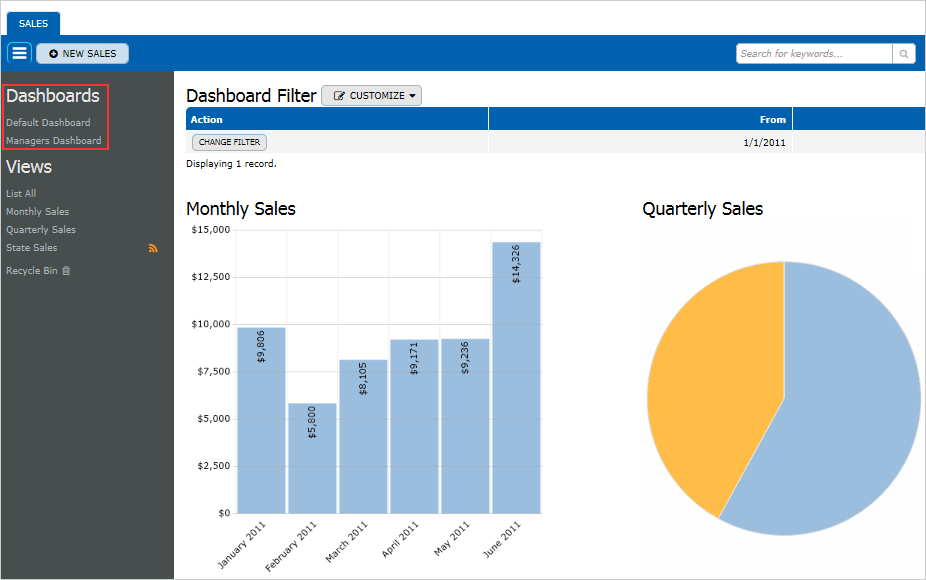The width and height of the screenshot is (926, 580).
Task: Select the Quarterly Sales view in sidebar
Action: click(x=41, y=230)
